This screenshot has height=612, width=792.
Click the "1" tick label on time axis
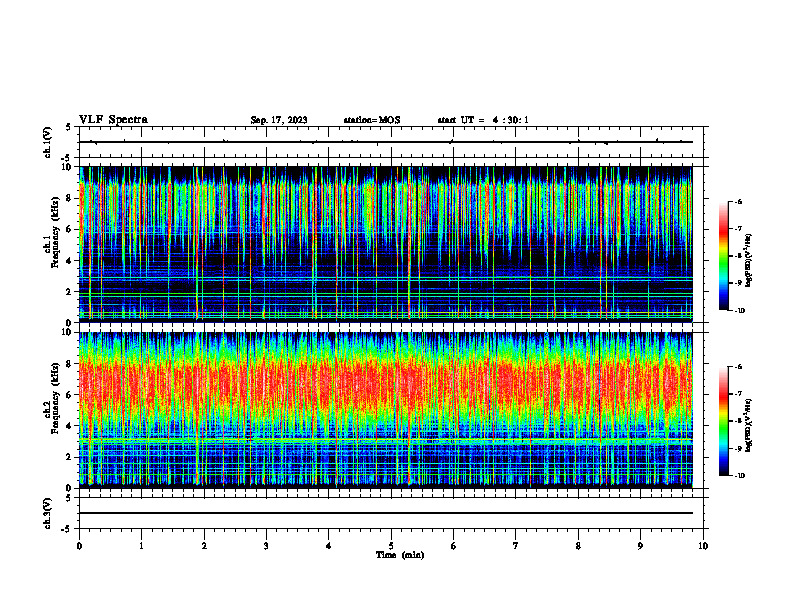(x=141, y=546)
